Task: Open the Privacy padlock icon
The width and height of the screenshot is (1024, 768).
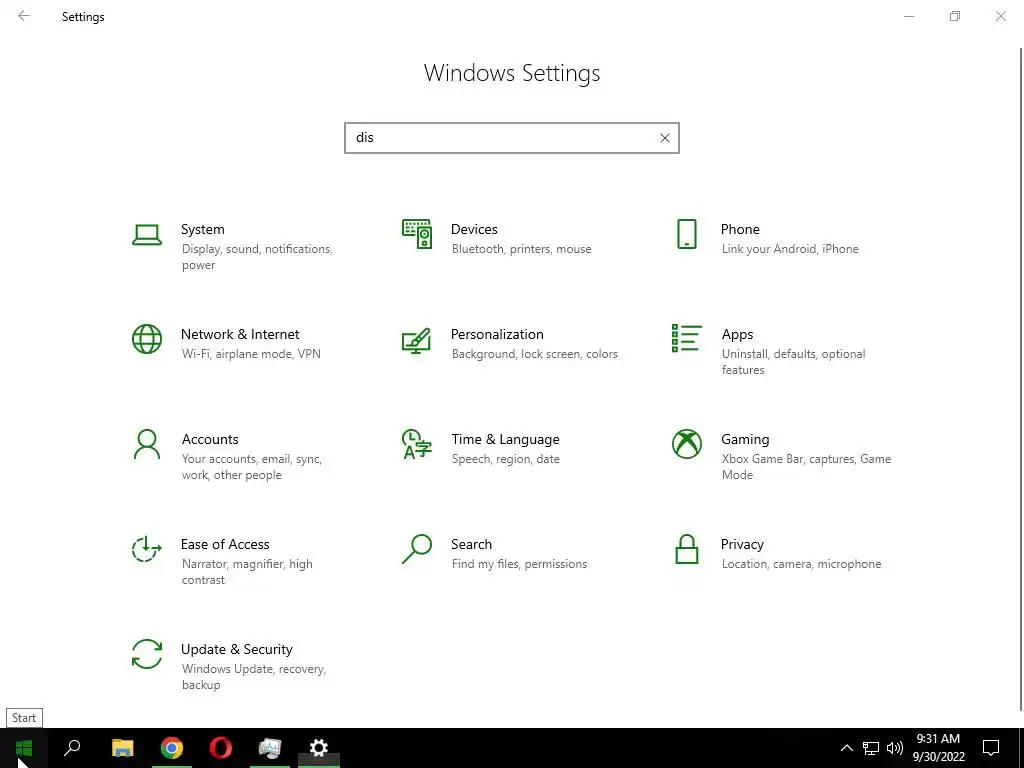Action: tap(686, 549)
